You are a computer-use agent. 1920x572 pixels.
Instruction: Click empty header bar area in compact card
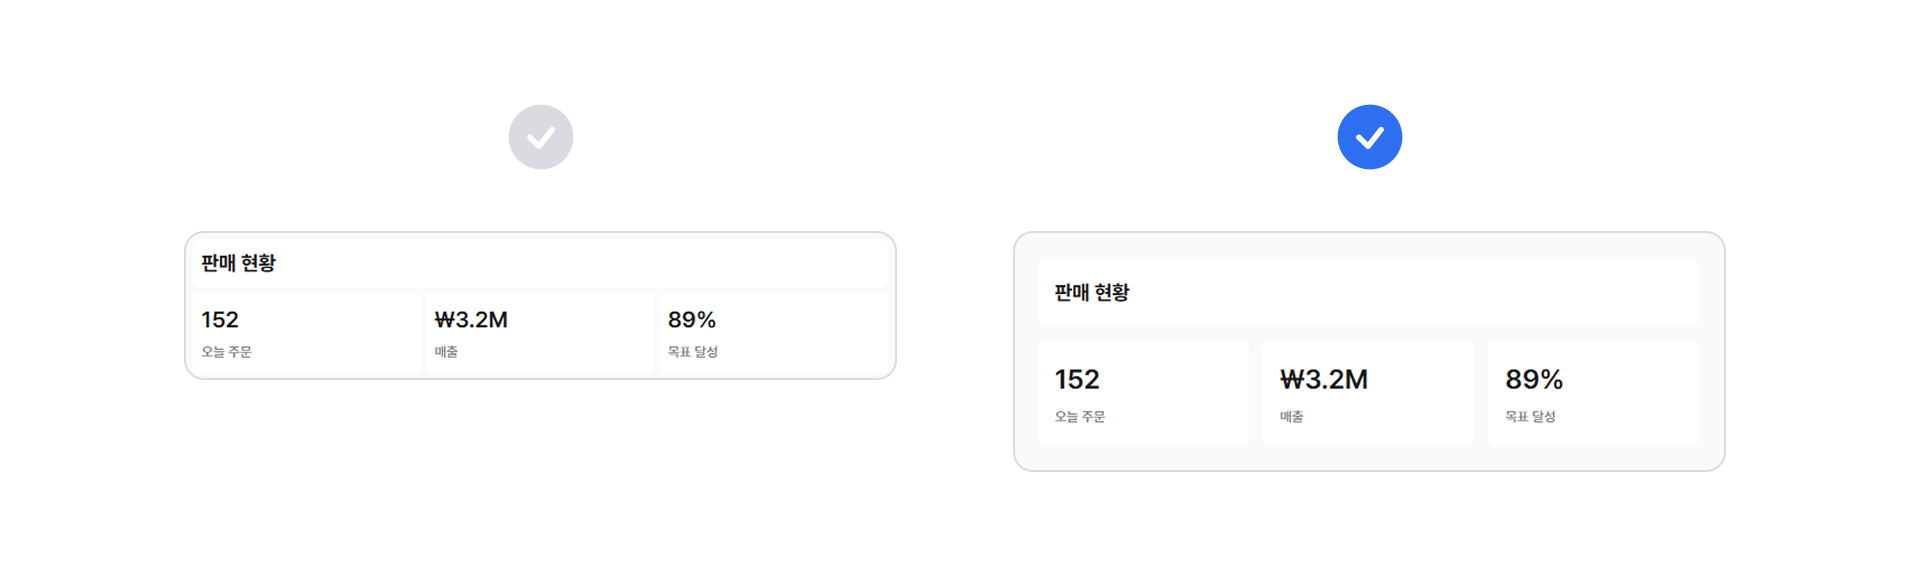tap(600, 263)
